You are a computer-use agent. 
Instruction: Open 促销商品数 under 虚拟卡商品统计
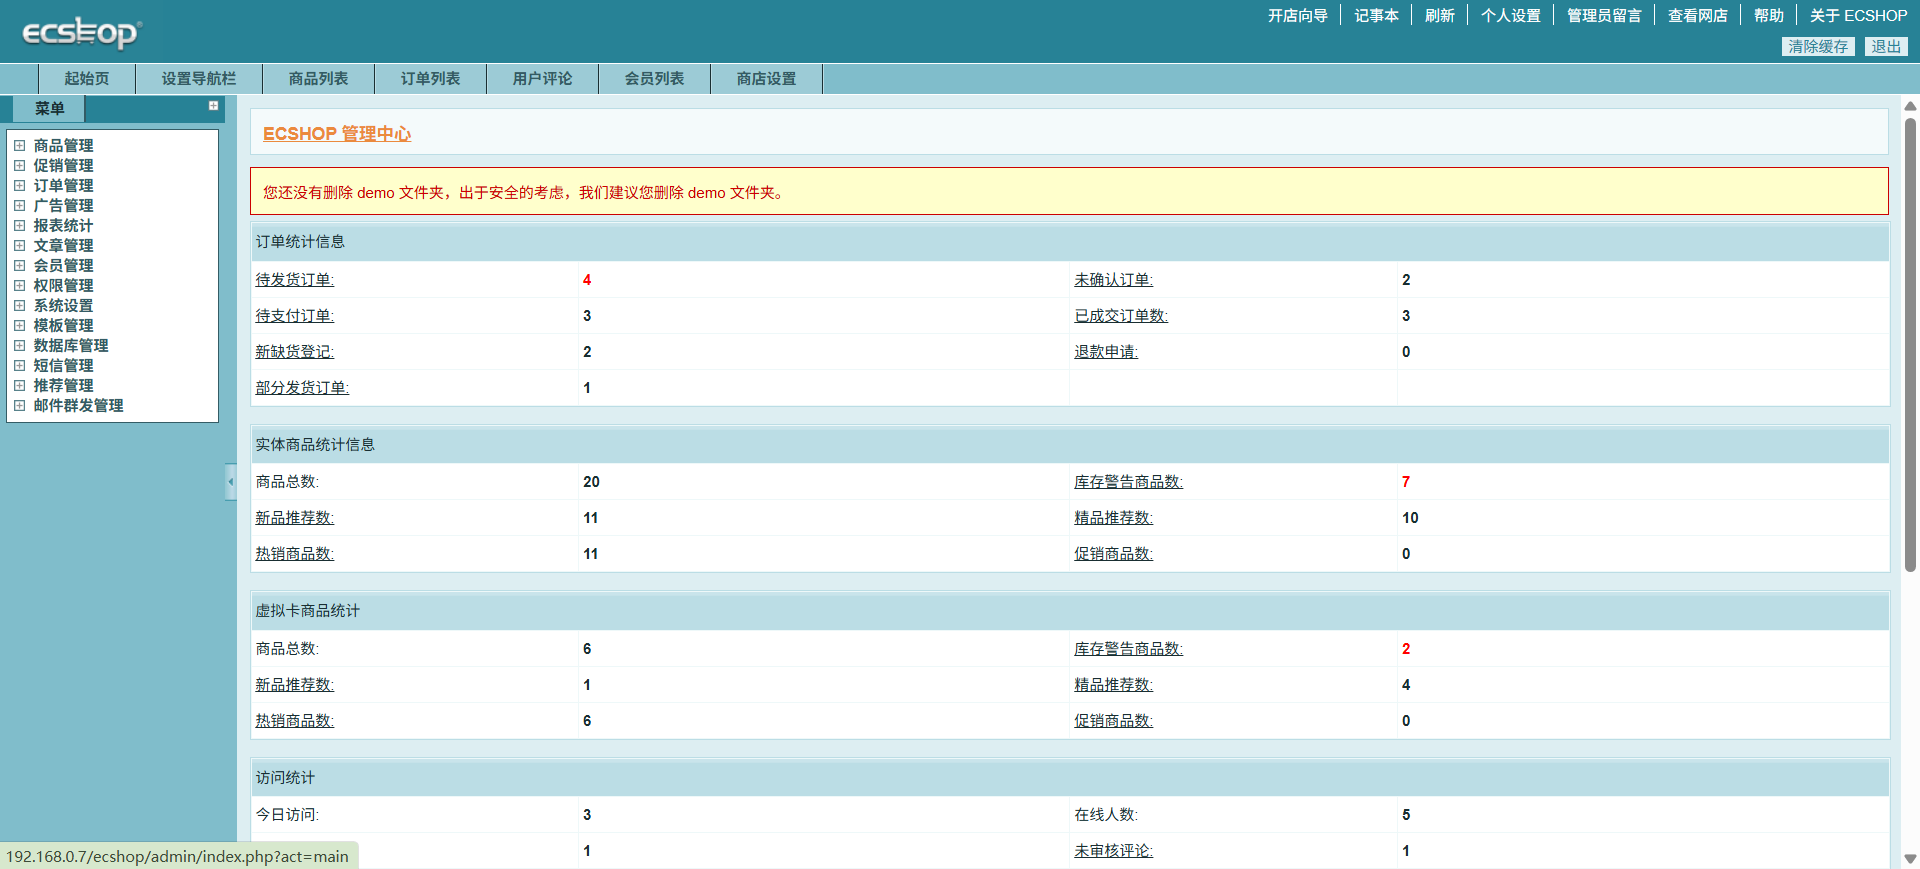coord(1114,721)
